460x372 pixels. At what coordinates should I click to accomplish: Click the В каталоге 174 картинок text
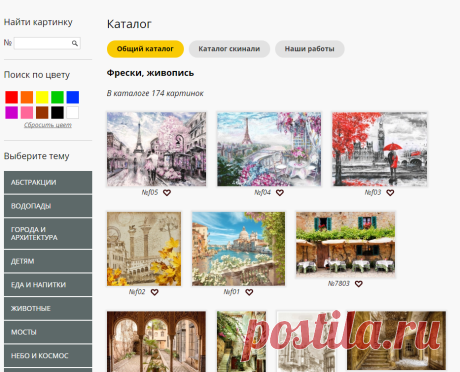pos(155,93)
